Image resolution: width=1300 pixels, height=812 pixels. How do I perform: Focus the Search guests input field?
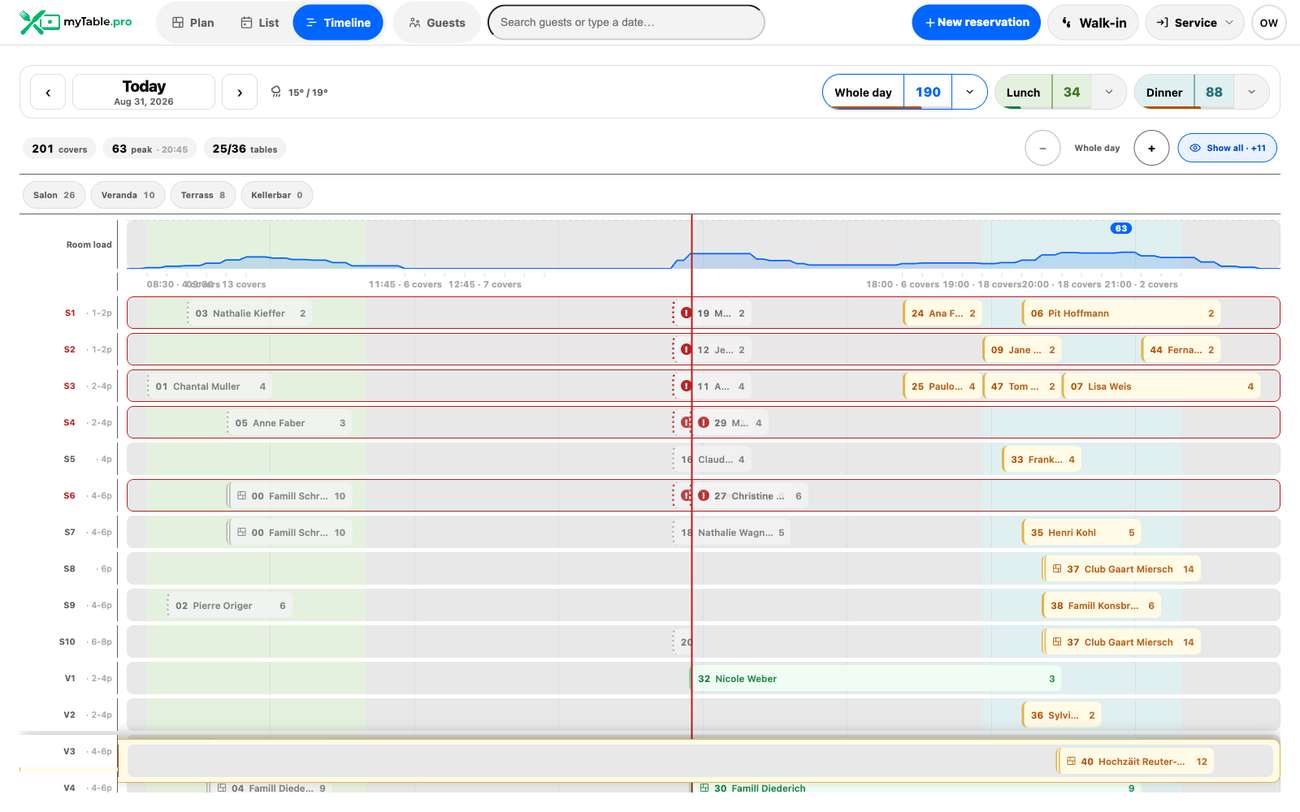[626, 22]
